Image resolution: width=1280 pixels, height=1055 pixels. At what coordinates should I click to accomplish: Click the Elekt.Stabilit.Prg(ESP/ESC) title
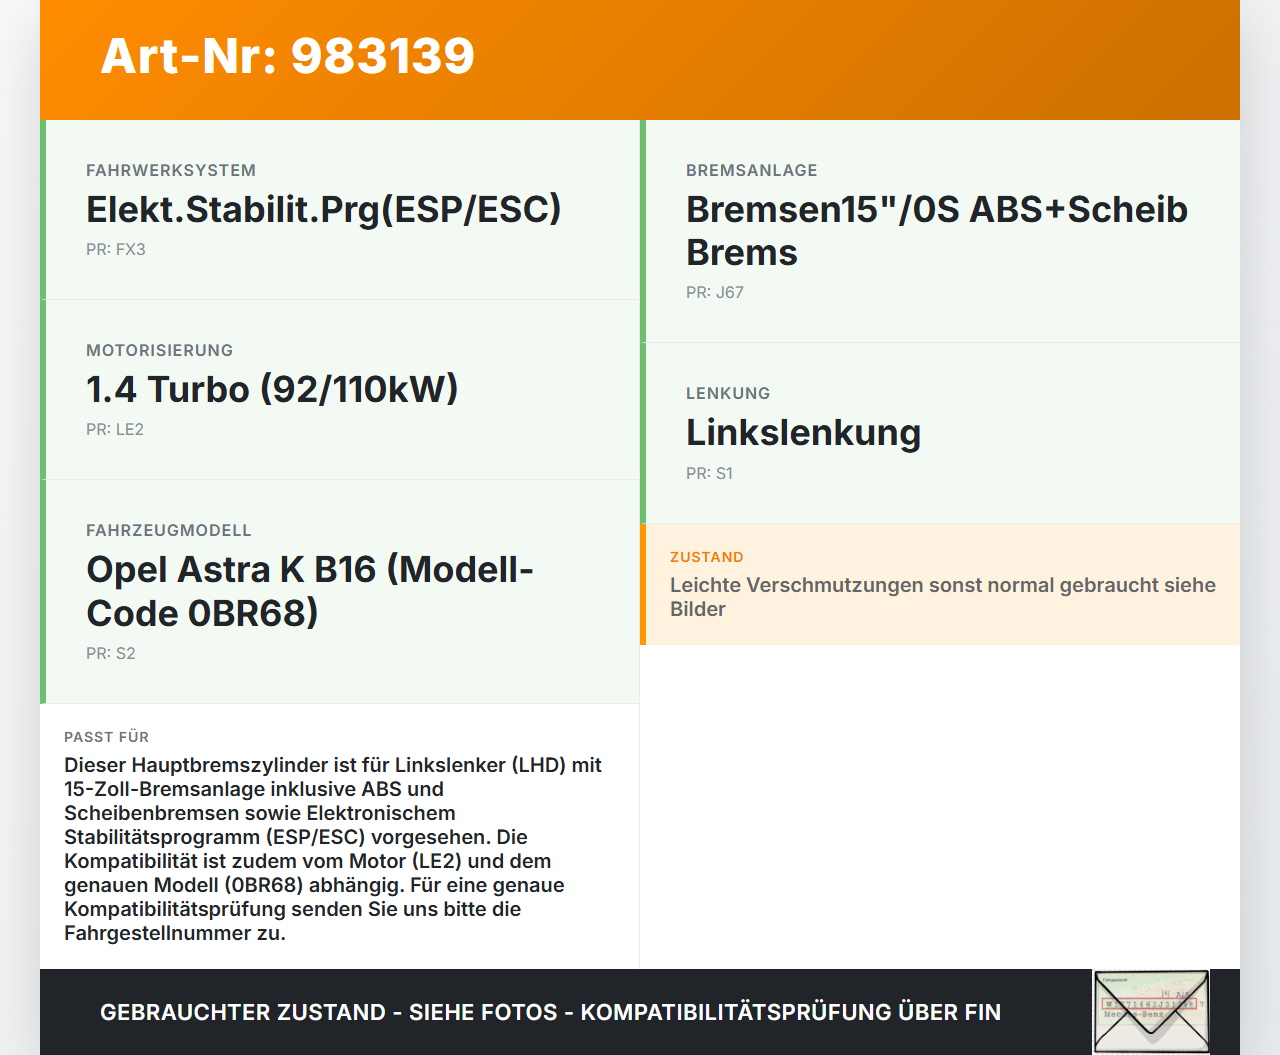pos(324,210)
